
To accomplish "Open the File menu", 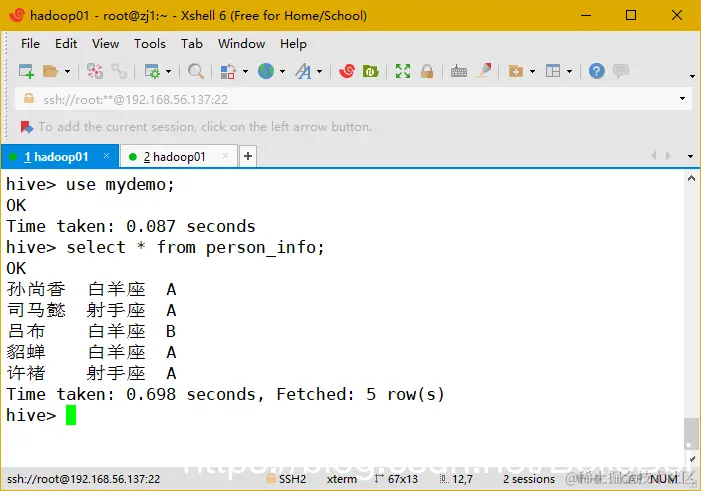I will click(30, 44).
